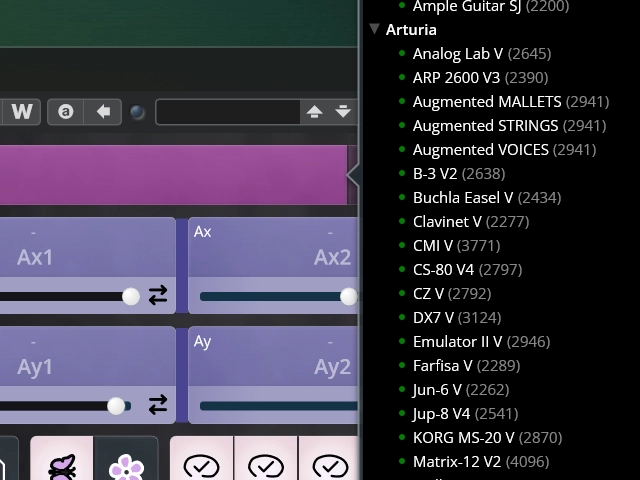Viewport: 640px width, 480px height.
Task: Select Buchla Easel V plugin
Action: coord(487,198)
